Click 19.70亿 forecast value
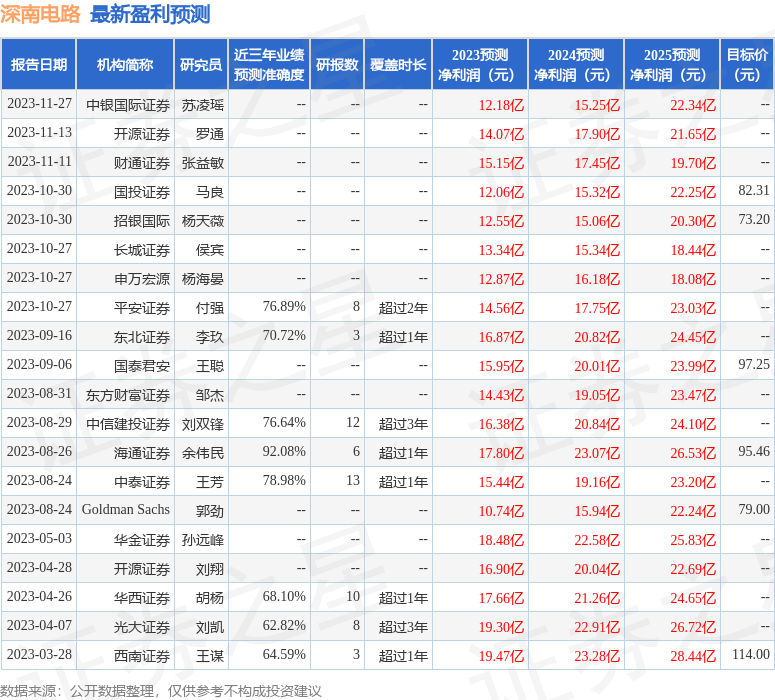The height and width of the screenshot is (700, 775). [x=692, y=163]
